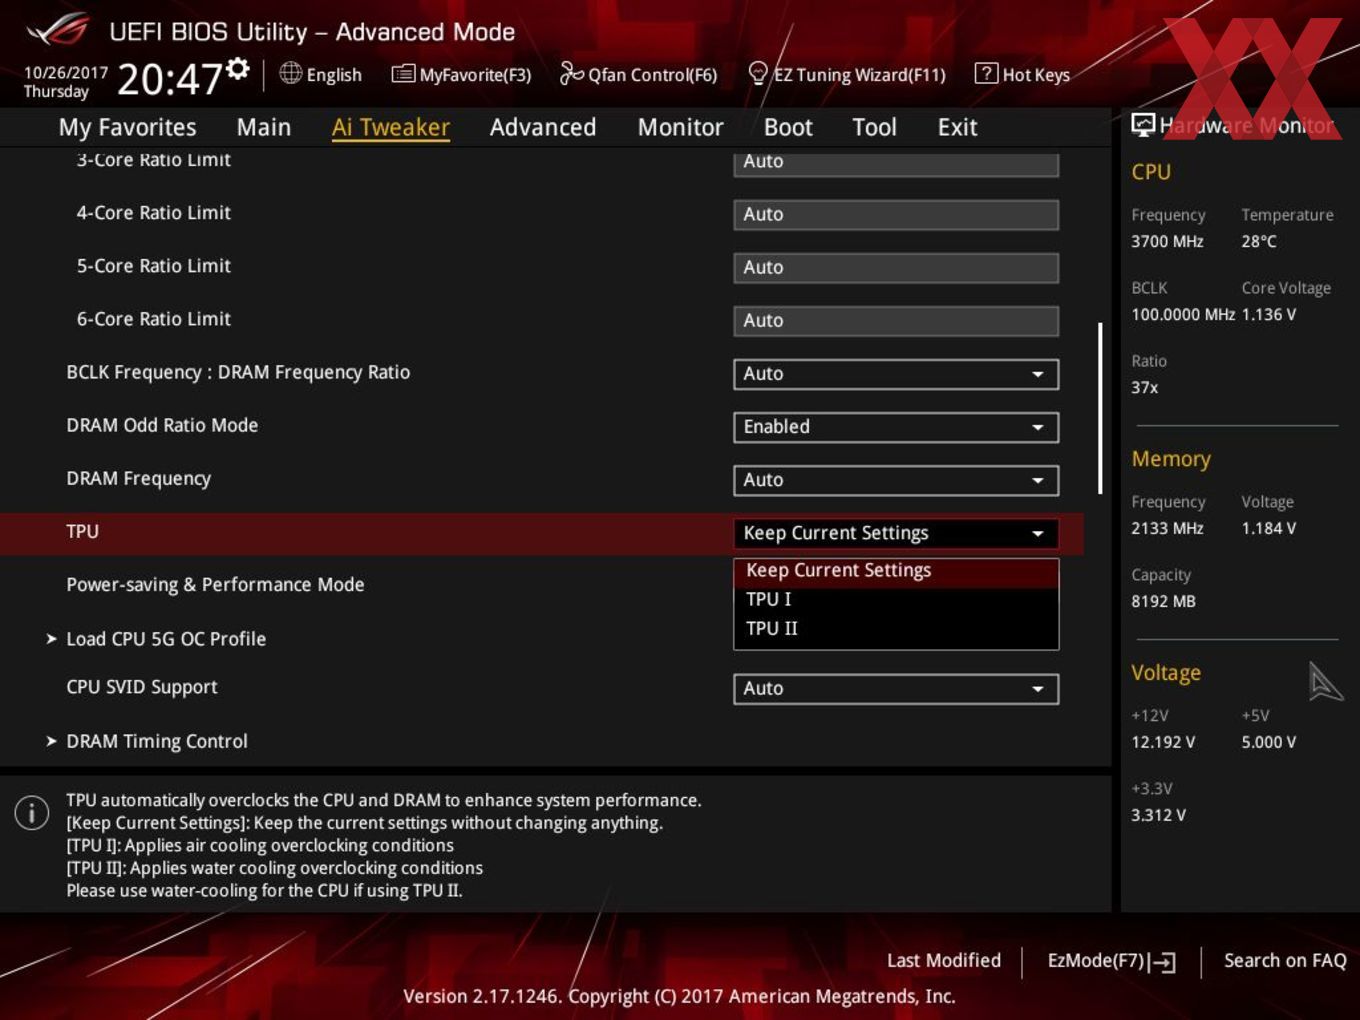Click +12V value 12.192 V

point(1163,742)
